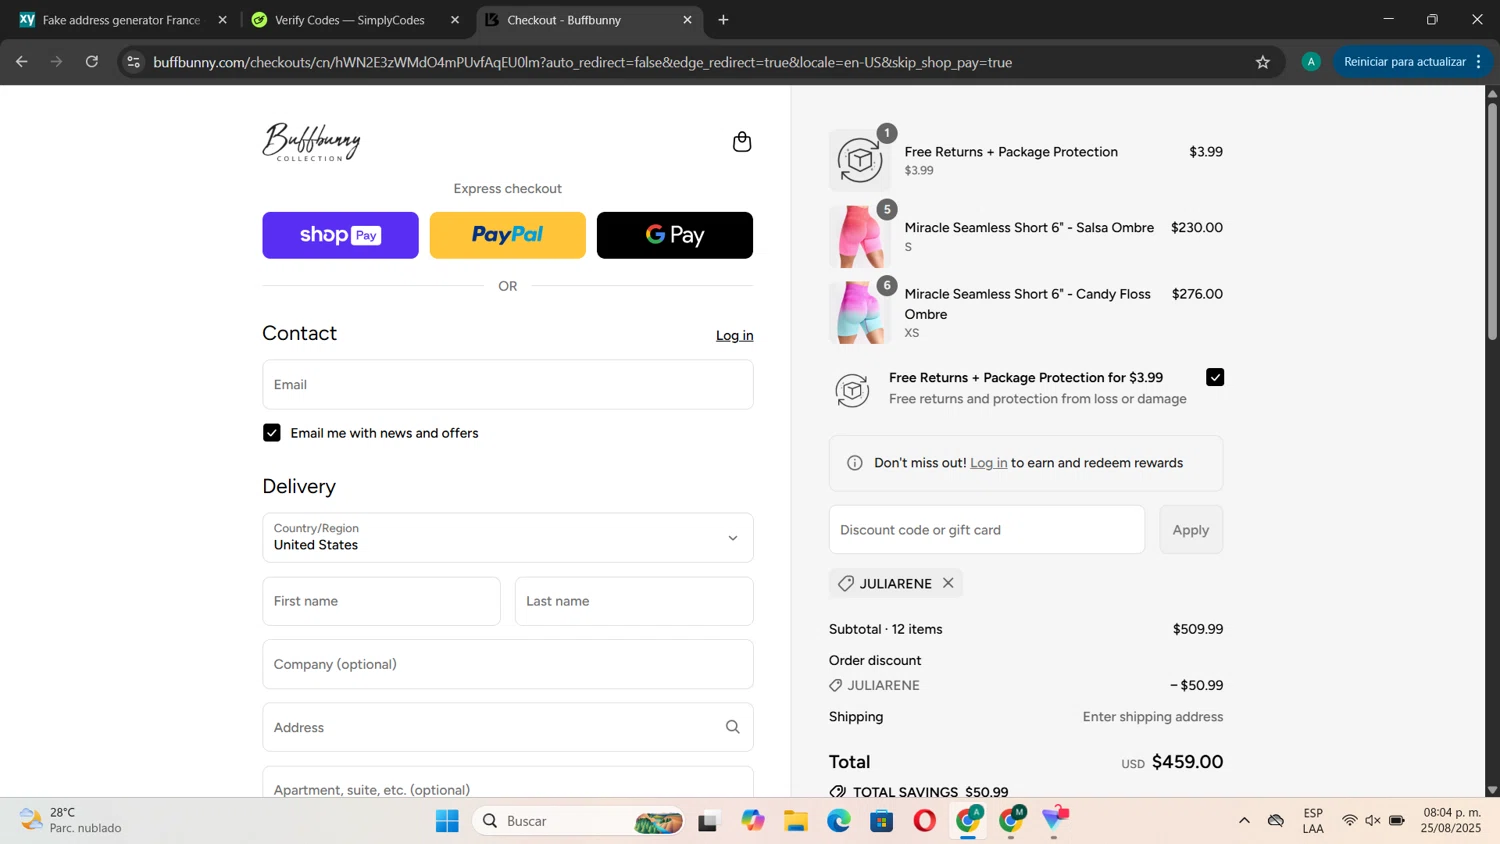
Task: Click the JULIARENE tag icon under Order discount
Action: [x=836, y=686]
